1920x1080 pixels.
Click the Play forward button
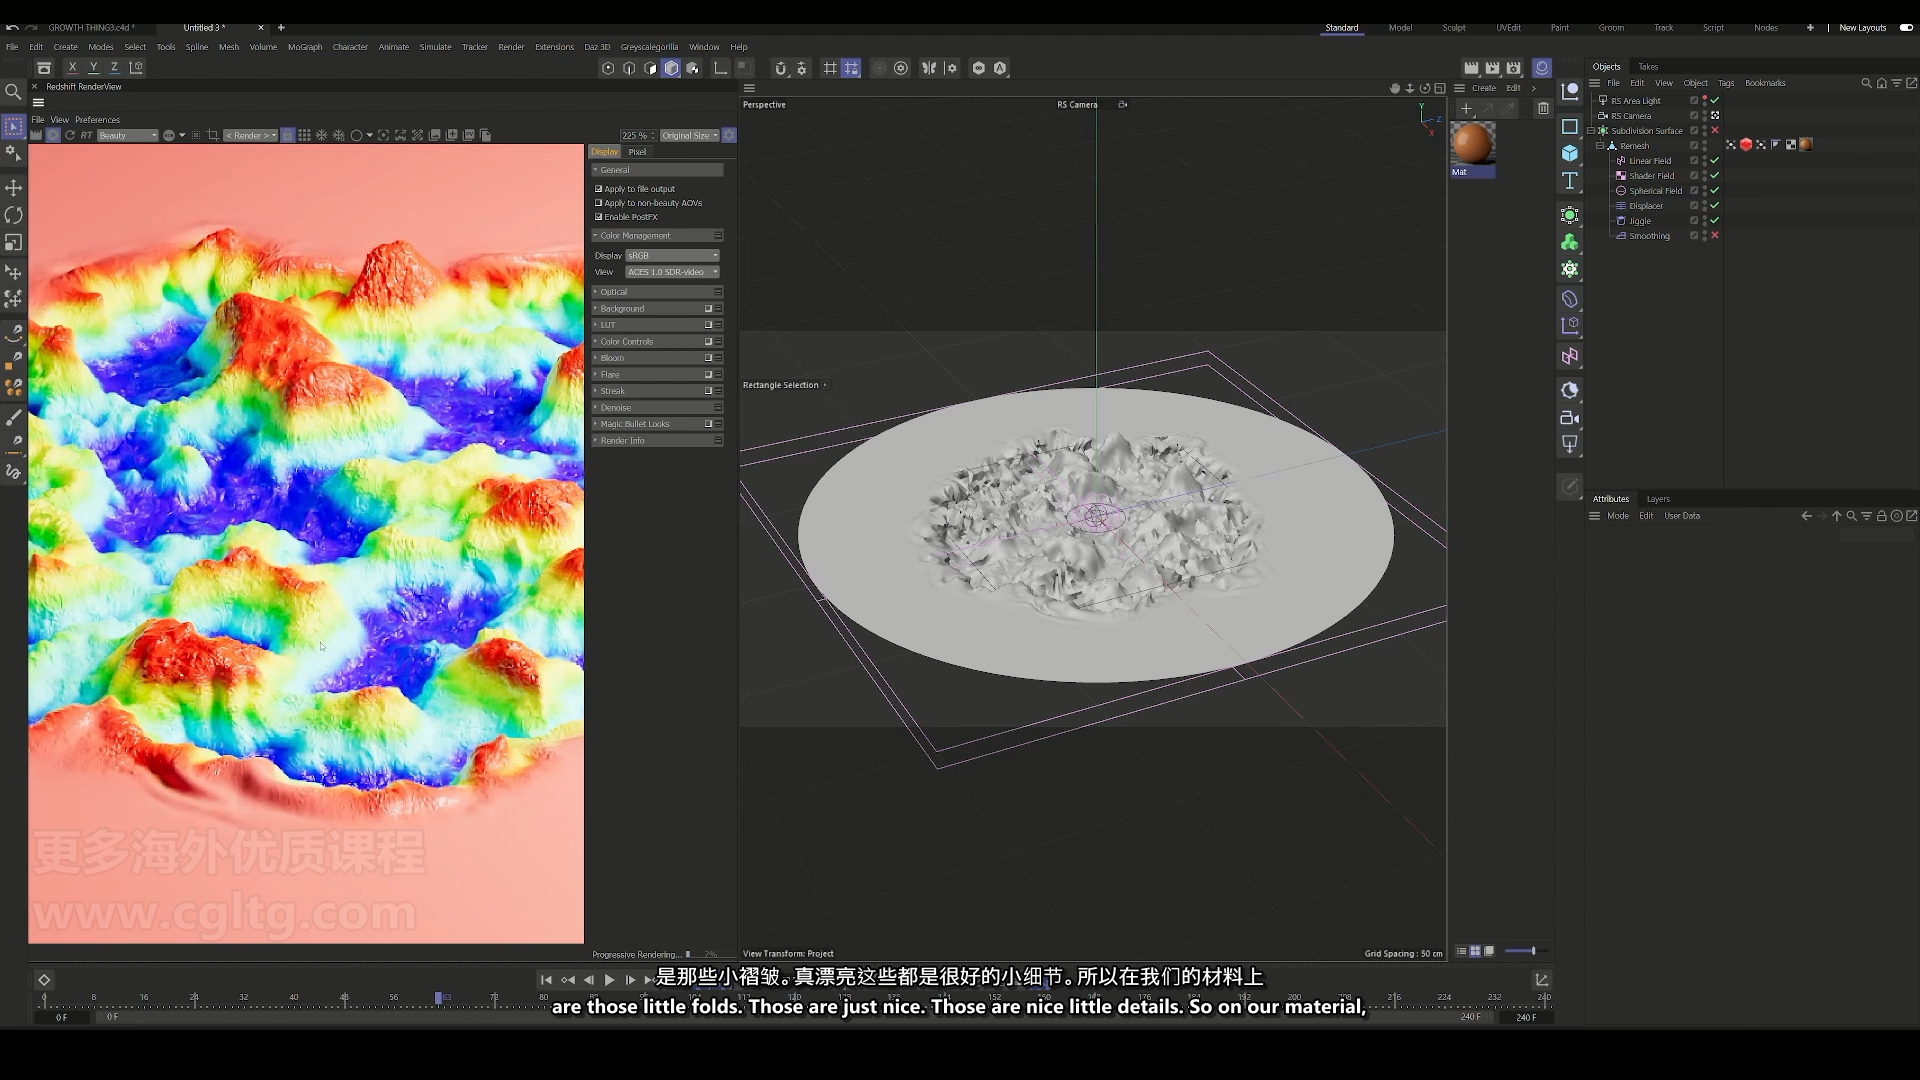(609, 980)
